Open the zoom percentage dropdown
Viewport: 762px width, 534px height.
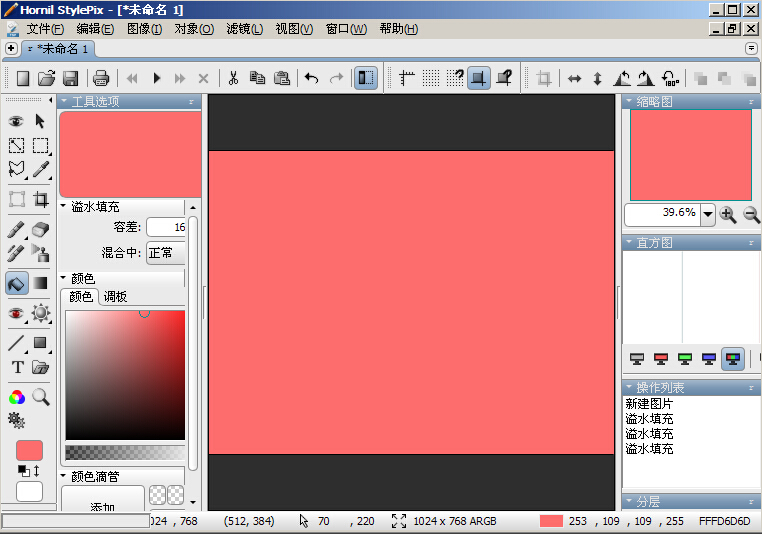(x=708, y=214)
